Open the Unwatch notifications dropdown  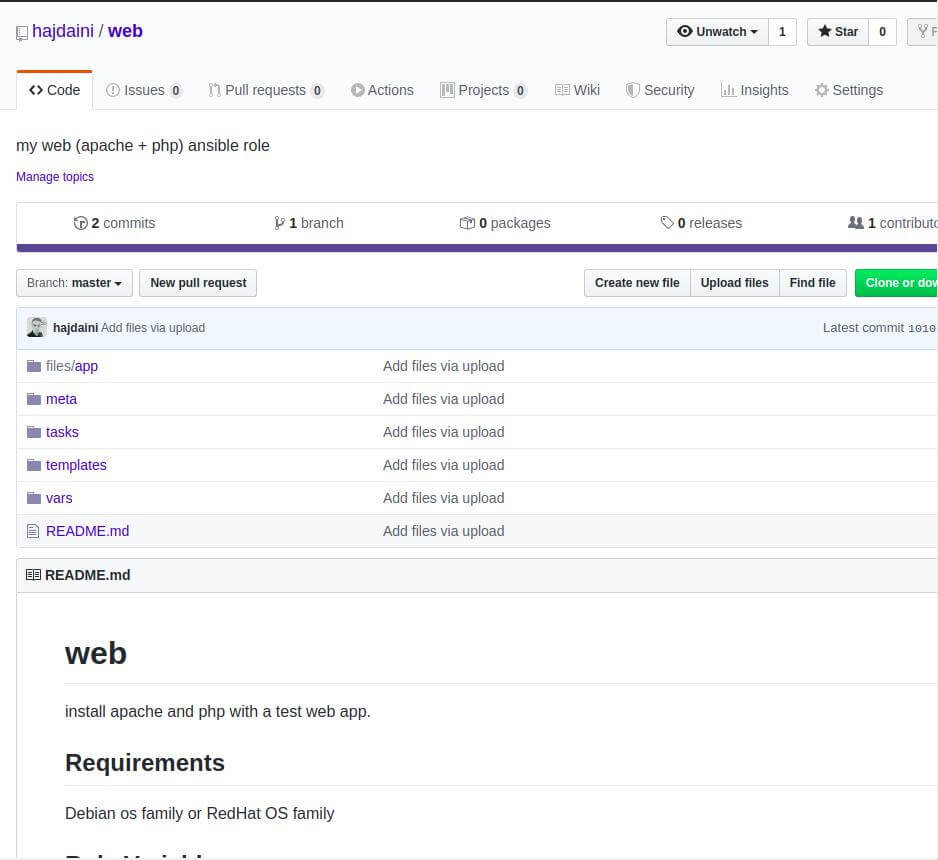pyautogui.click(x=717, y=32)
